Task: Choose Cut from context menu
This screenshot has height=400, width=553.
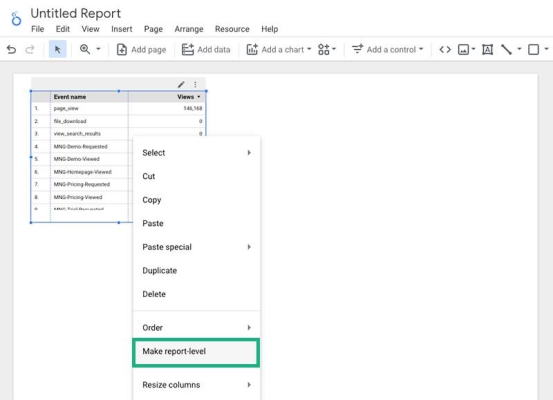Action: point(196,176)
